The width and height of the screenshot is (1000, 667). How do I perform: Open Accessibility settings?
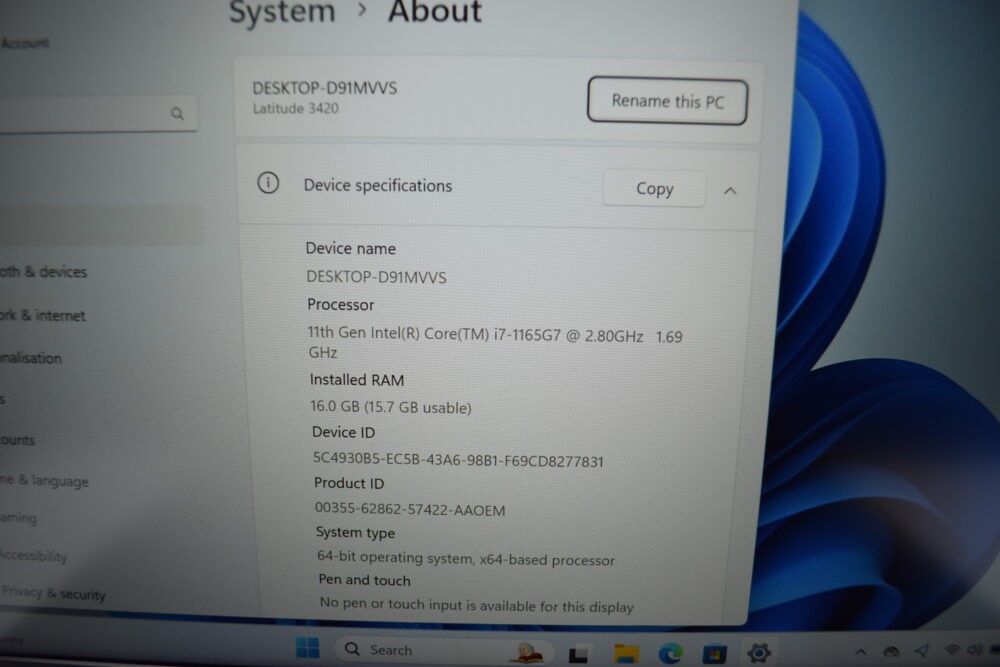[33, 555]
